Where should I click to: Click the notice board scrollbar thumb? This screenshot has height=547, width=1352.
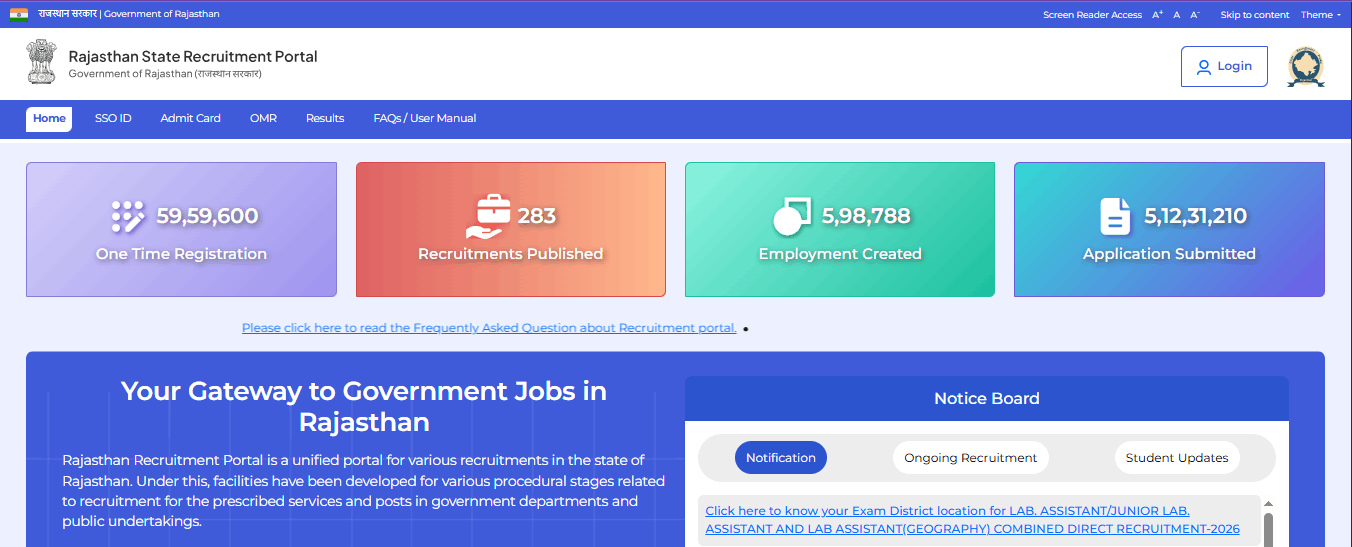[1268, 530]
